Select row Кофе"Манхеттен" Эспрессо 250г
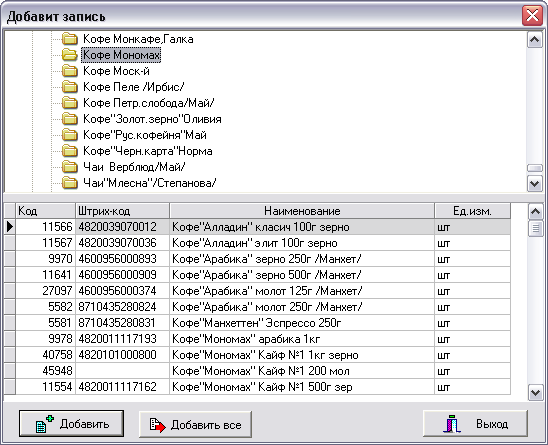Screen dimensions: 548x445 point(258,323)
